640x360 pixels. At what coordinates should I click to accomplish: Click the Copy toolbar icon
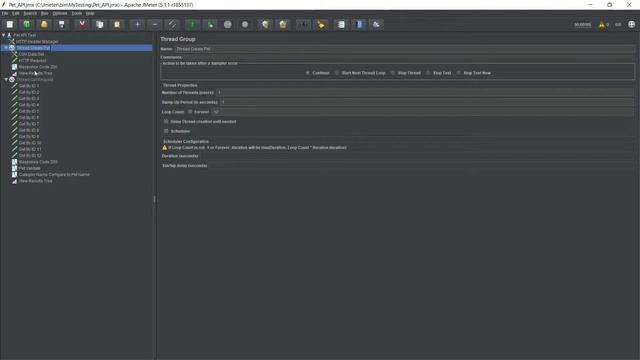(x=100, y=24)
